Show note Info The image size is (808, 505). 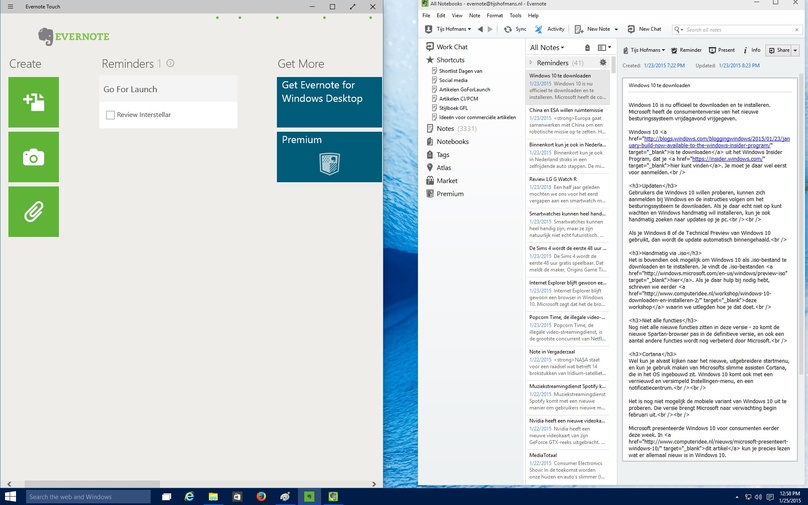click(x=751, y=50)
